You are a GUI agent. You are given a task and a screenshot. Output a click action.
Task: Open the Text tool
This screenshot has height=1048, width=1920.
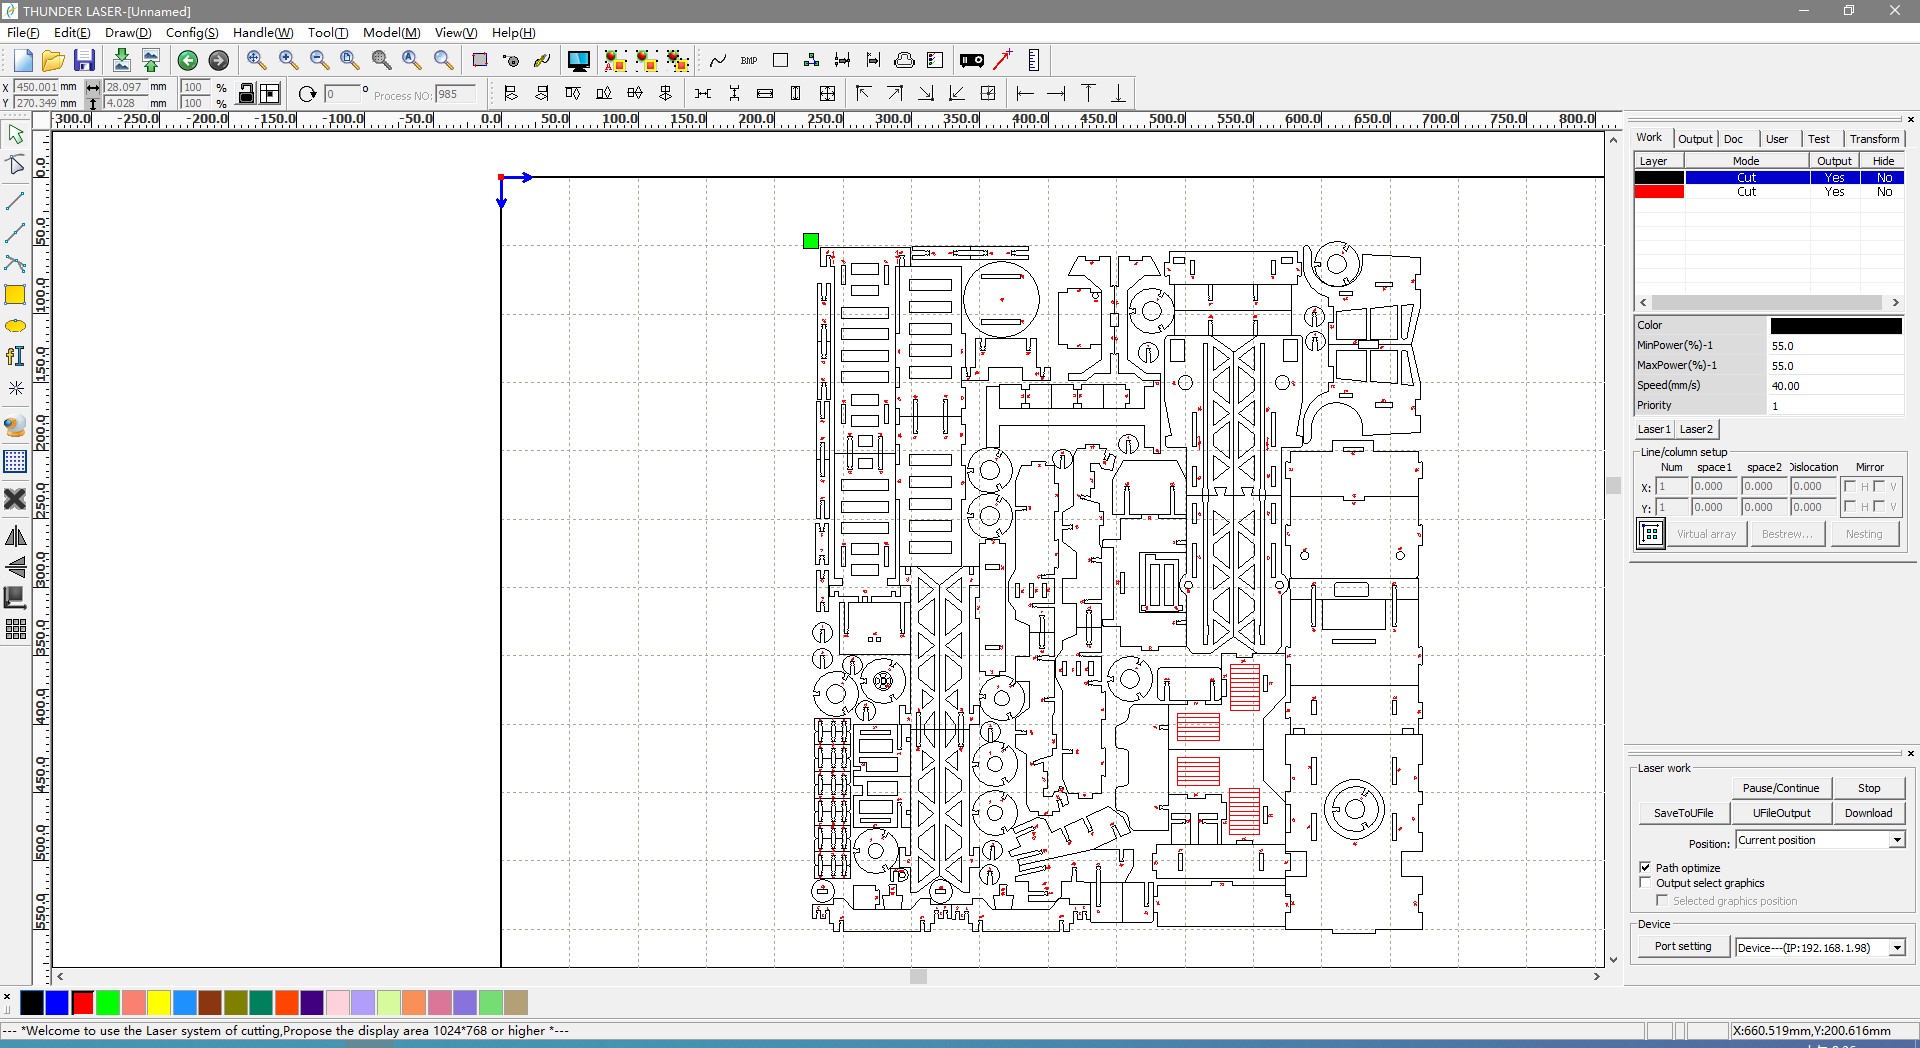pyautogui.click(x=16, y=356)
